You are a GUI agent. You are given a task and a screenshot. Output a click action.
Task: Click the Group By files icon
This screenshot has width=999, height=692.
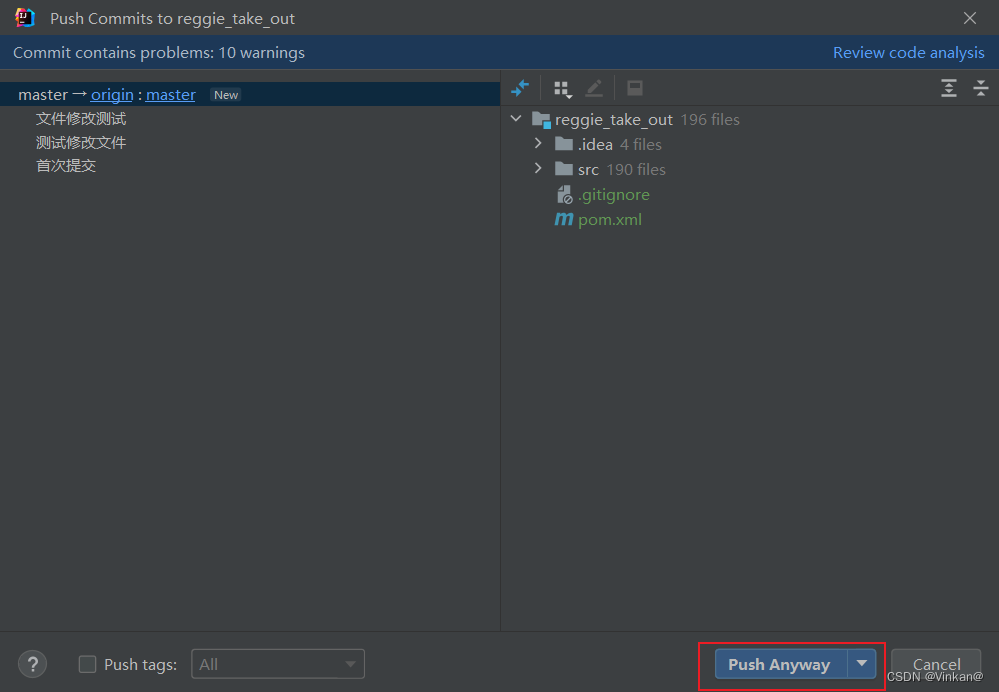pyautogui.click(x=562, y=88)
